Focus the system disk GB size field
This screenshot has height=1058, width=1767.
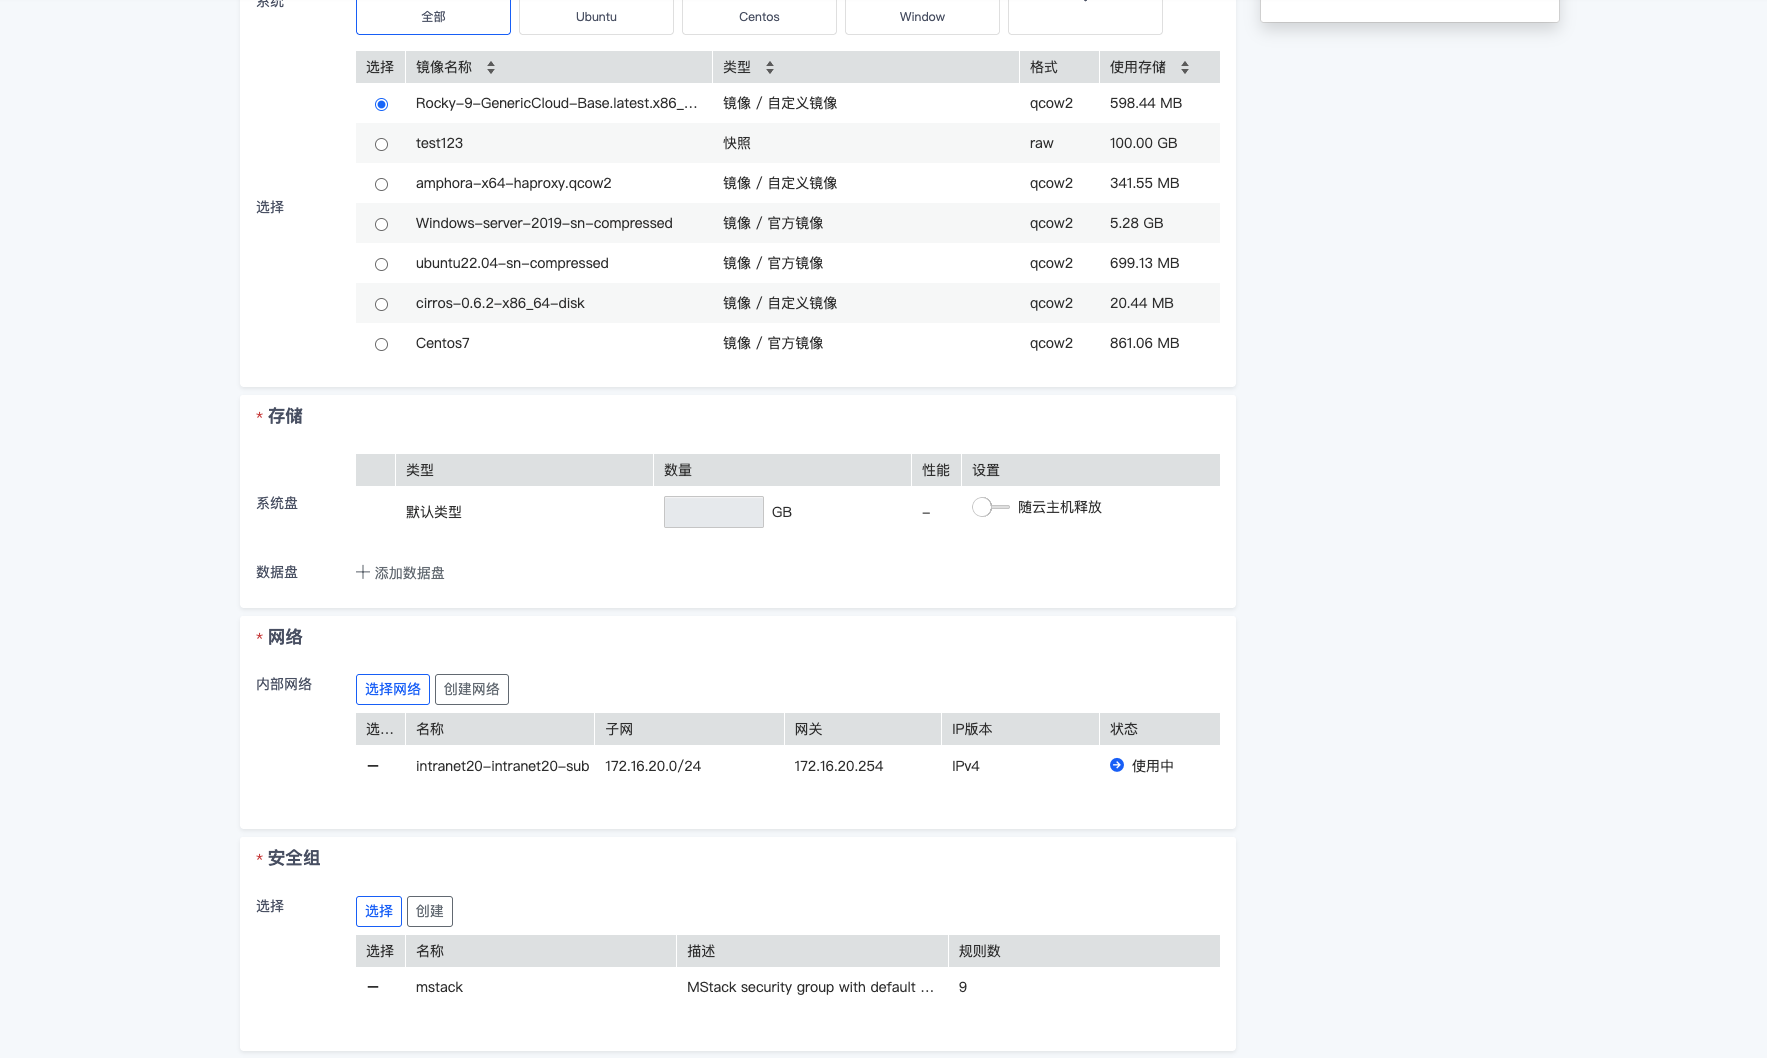pos(713,512)
